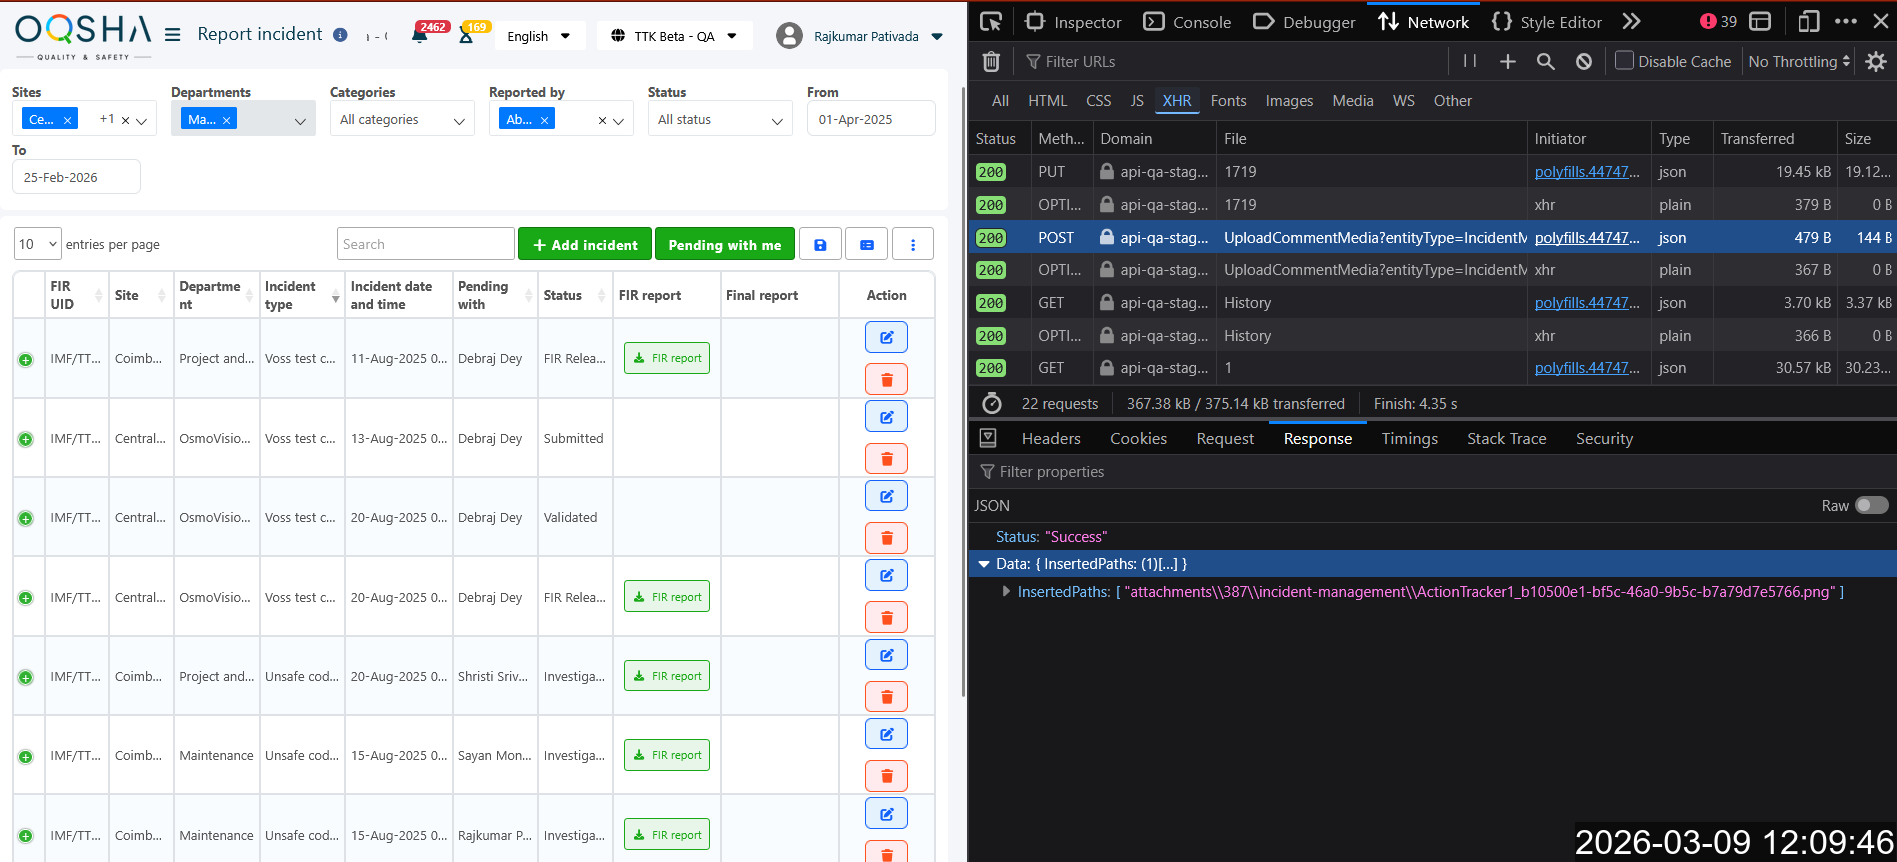1897x862 pixels.
Task: Click the incident Search input field
Action: [425, 244]
